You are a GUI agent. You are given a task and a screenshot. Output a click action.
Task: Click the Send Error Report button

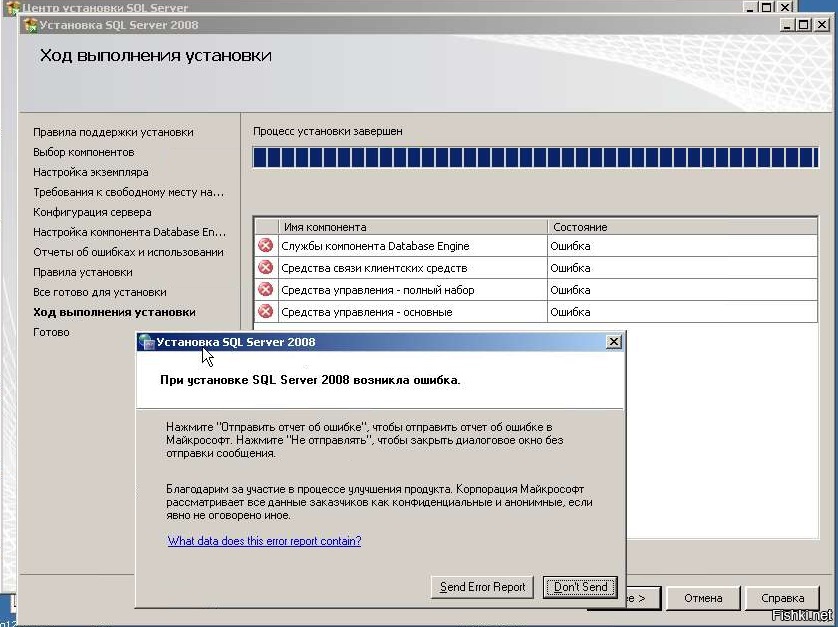pyautogui.click(x=482, y=587)
